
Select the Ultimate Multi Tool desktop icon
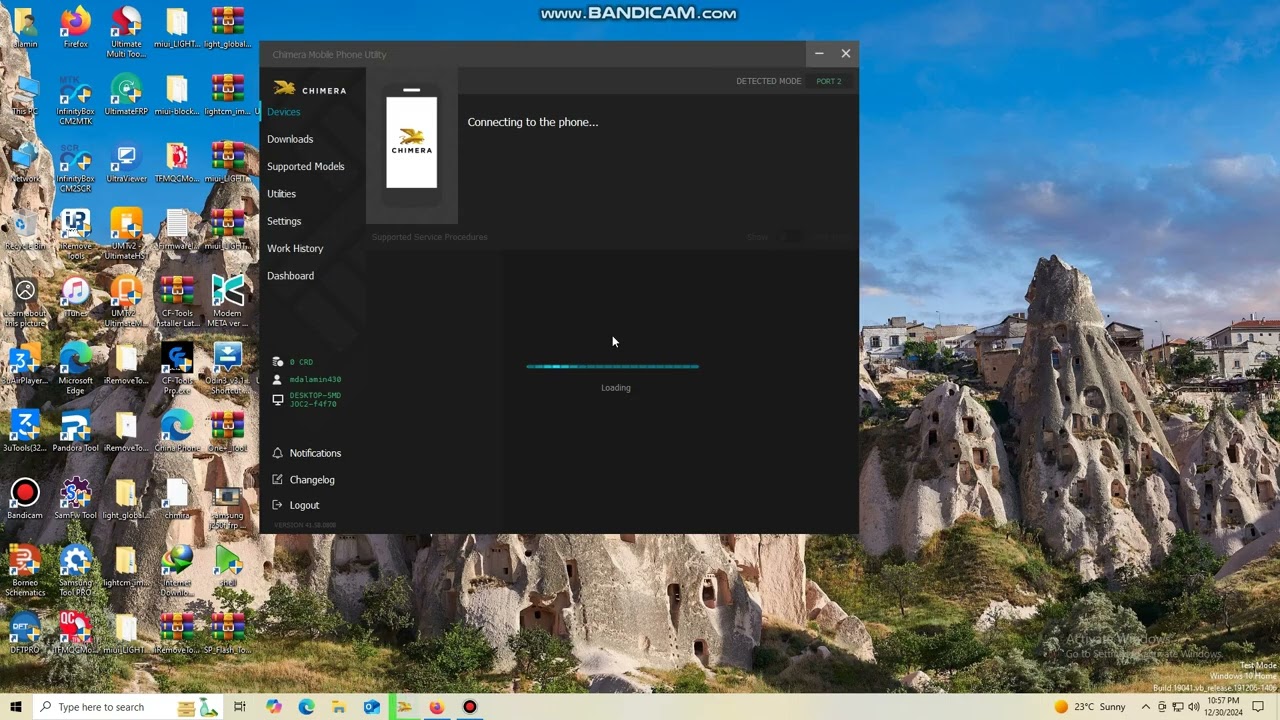coord(126,32)
